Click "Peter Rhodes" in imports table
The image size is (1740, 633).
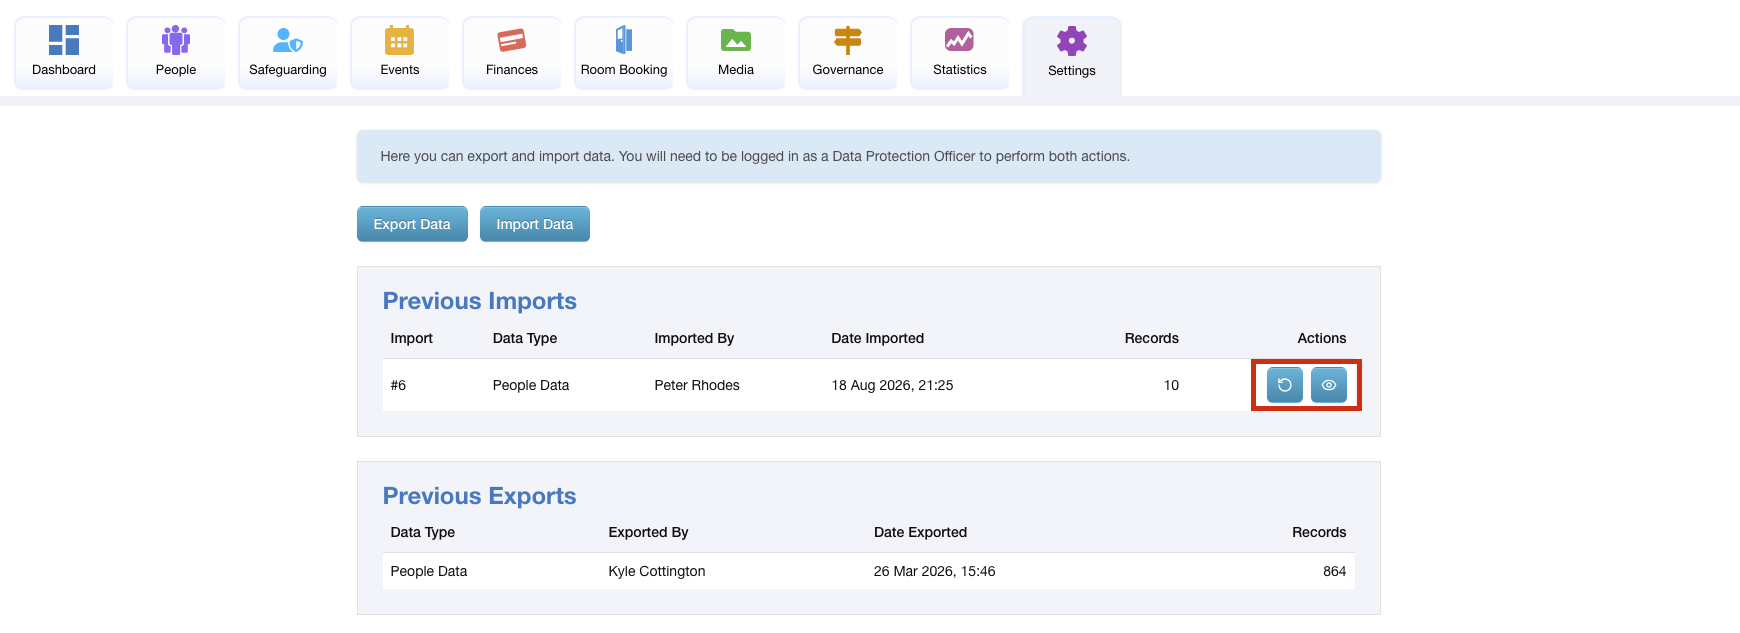tap(697, 385)
